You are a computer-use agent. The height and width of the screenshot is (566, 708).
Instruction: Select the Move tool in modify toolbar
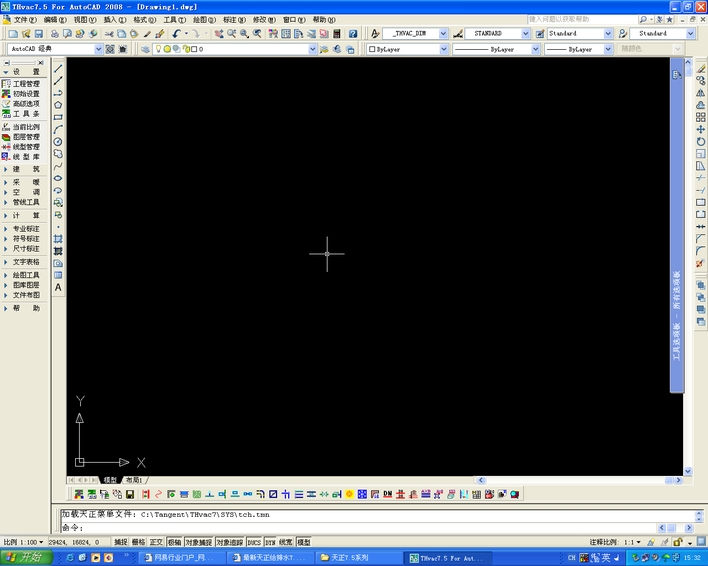click(x=700, y=129)
